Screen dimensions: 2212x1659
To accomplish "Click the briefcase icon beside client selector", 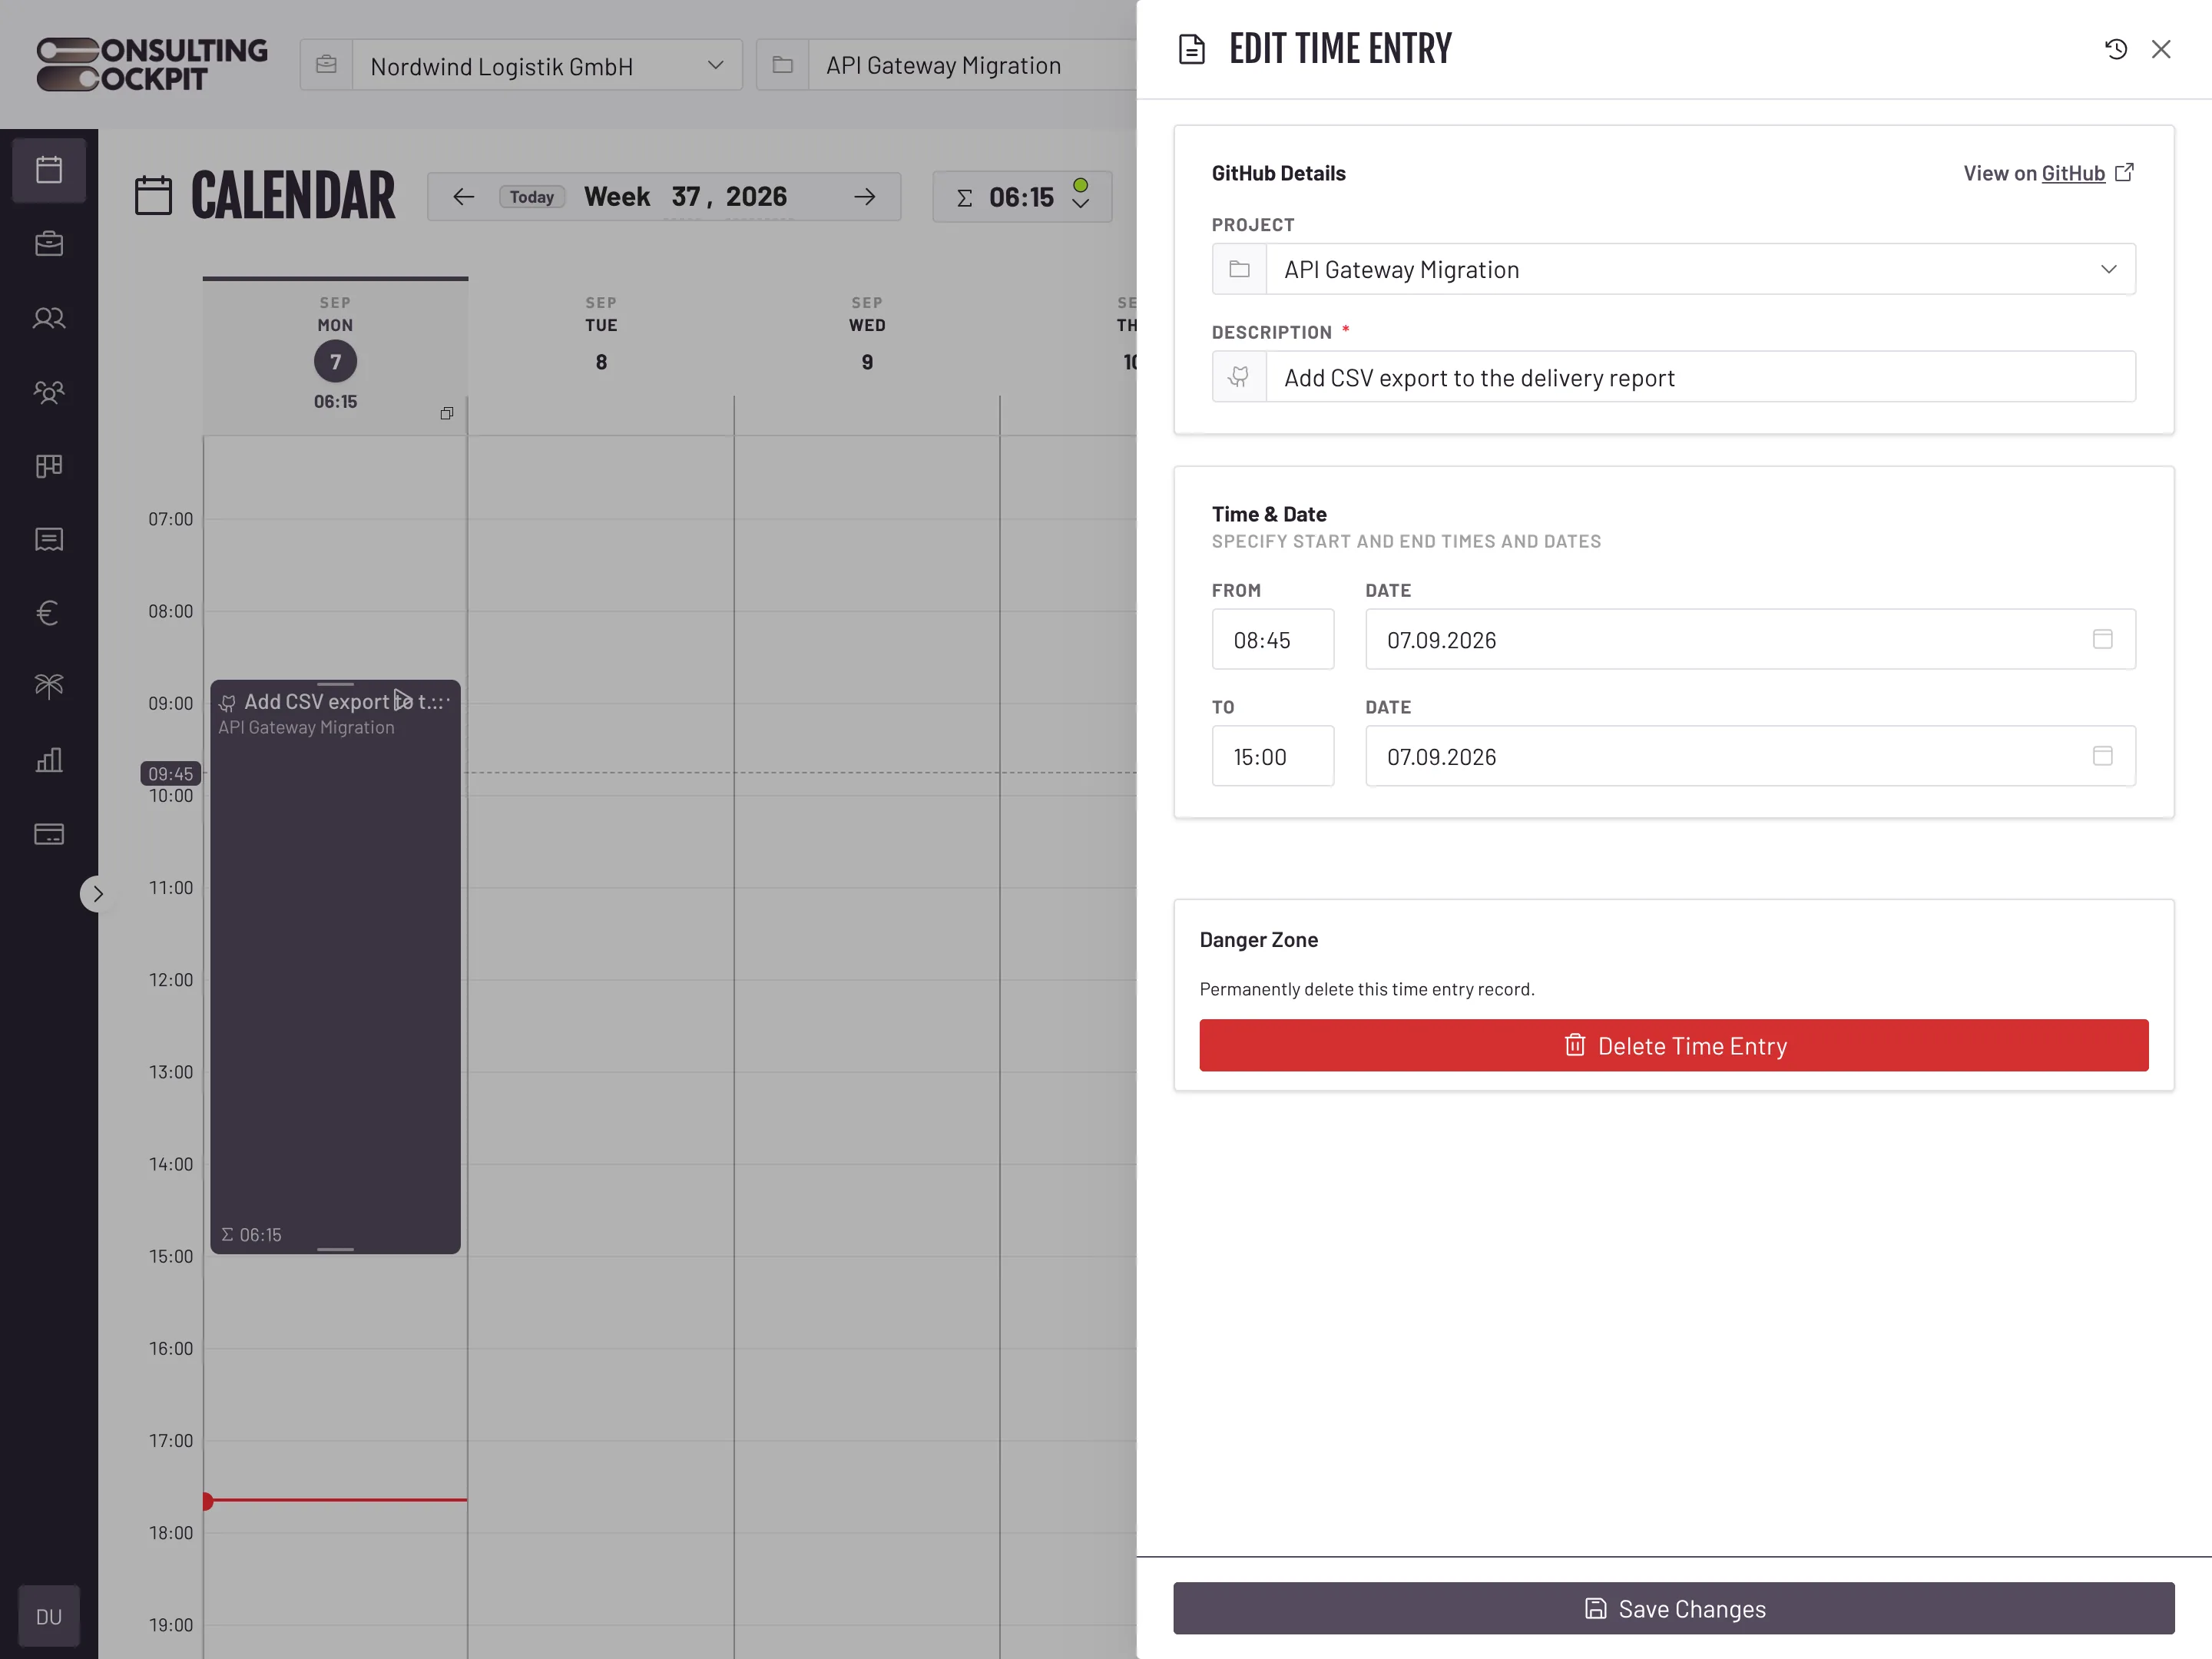I will (x=326, y=66).
